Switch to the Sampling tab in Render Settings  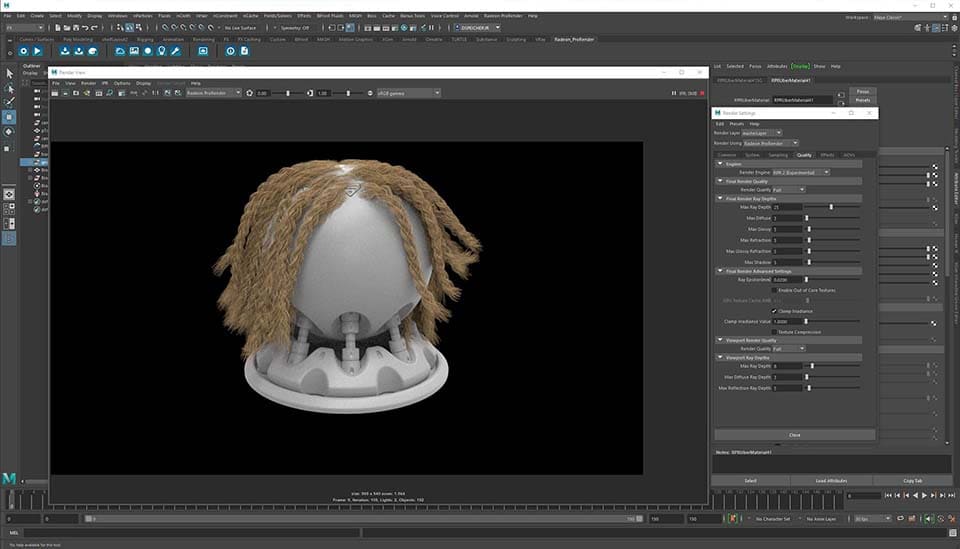coord(778,155)
